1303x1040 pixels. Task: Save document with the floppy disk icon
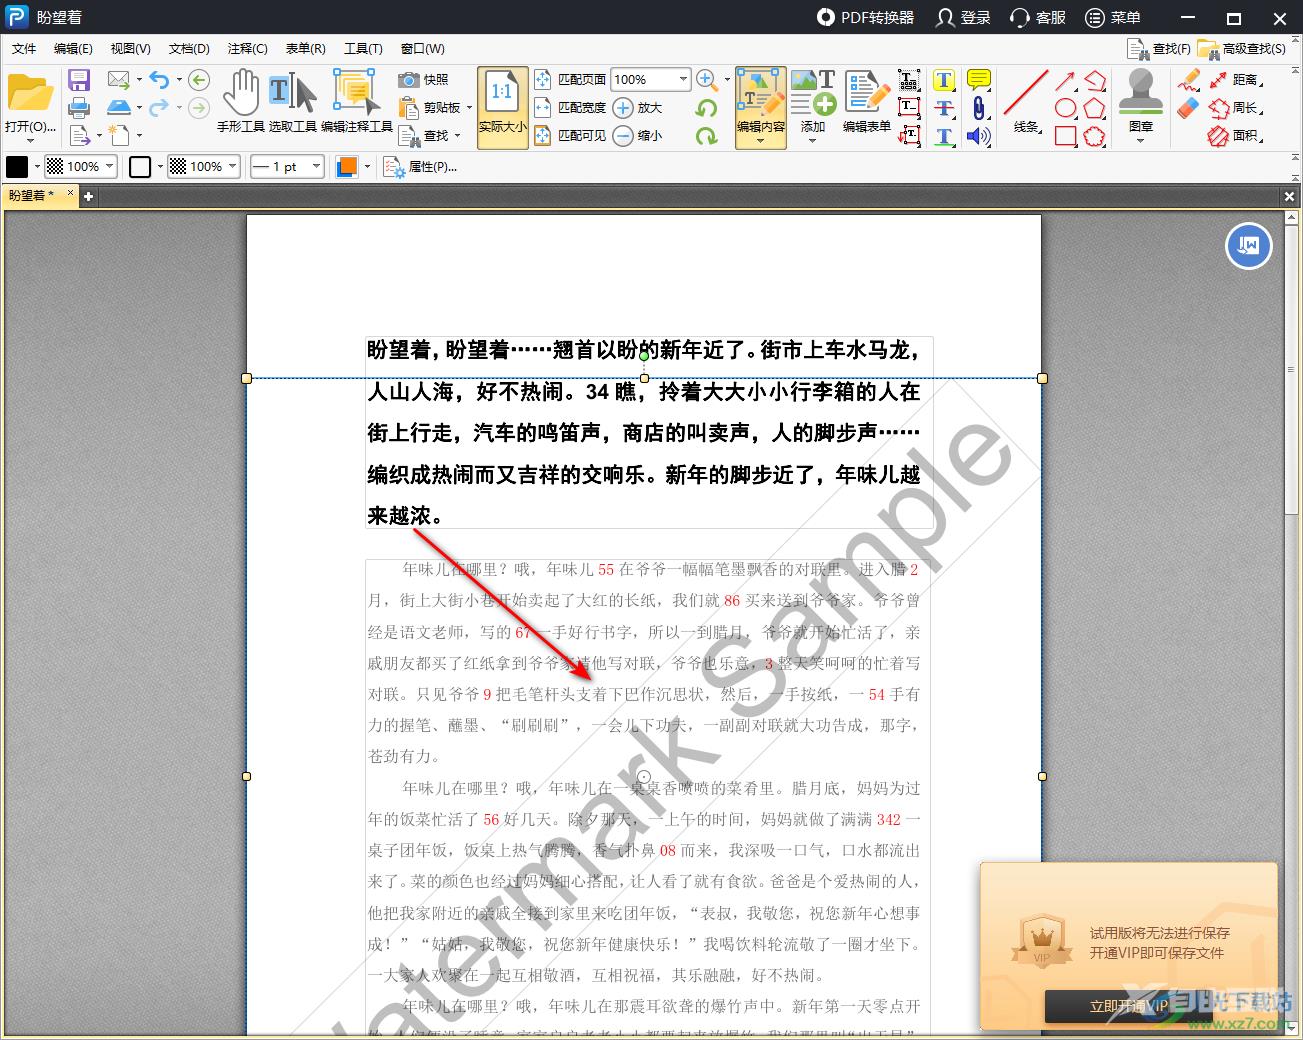79,80
